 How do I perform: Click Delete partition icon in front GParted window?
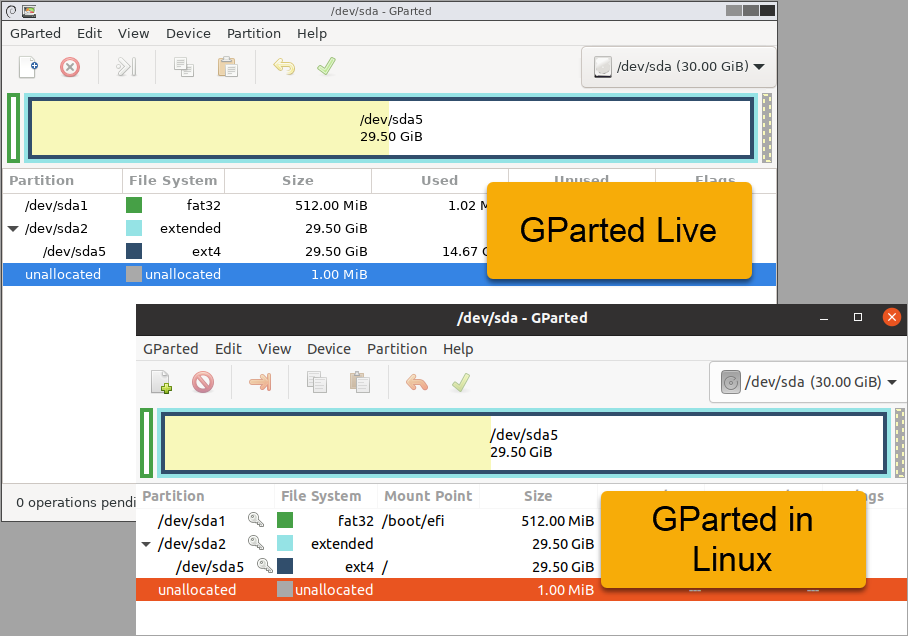point(203,382)
